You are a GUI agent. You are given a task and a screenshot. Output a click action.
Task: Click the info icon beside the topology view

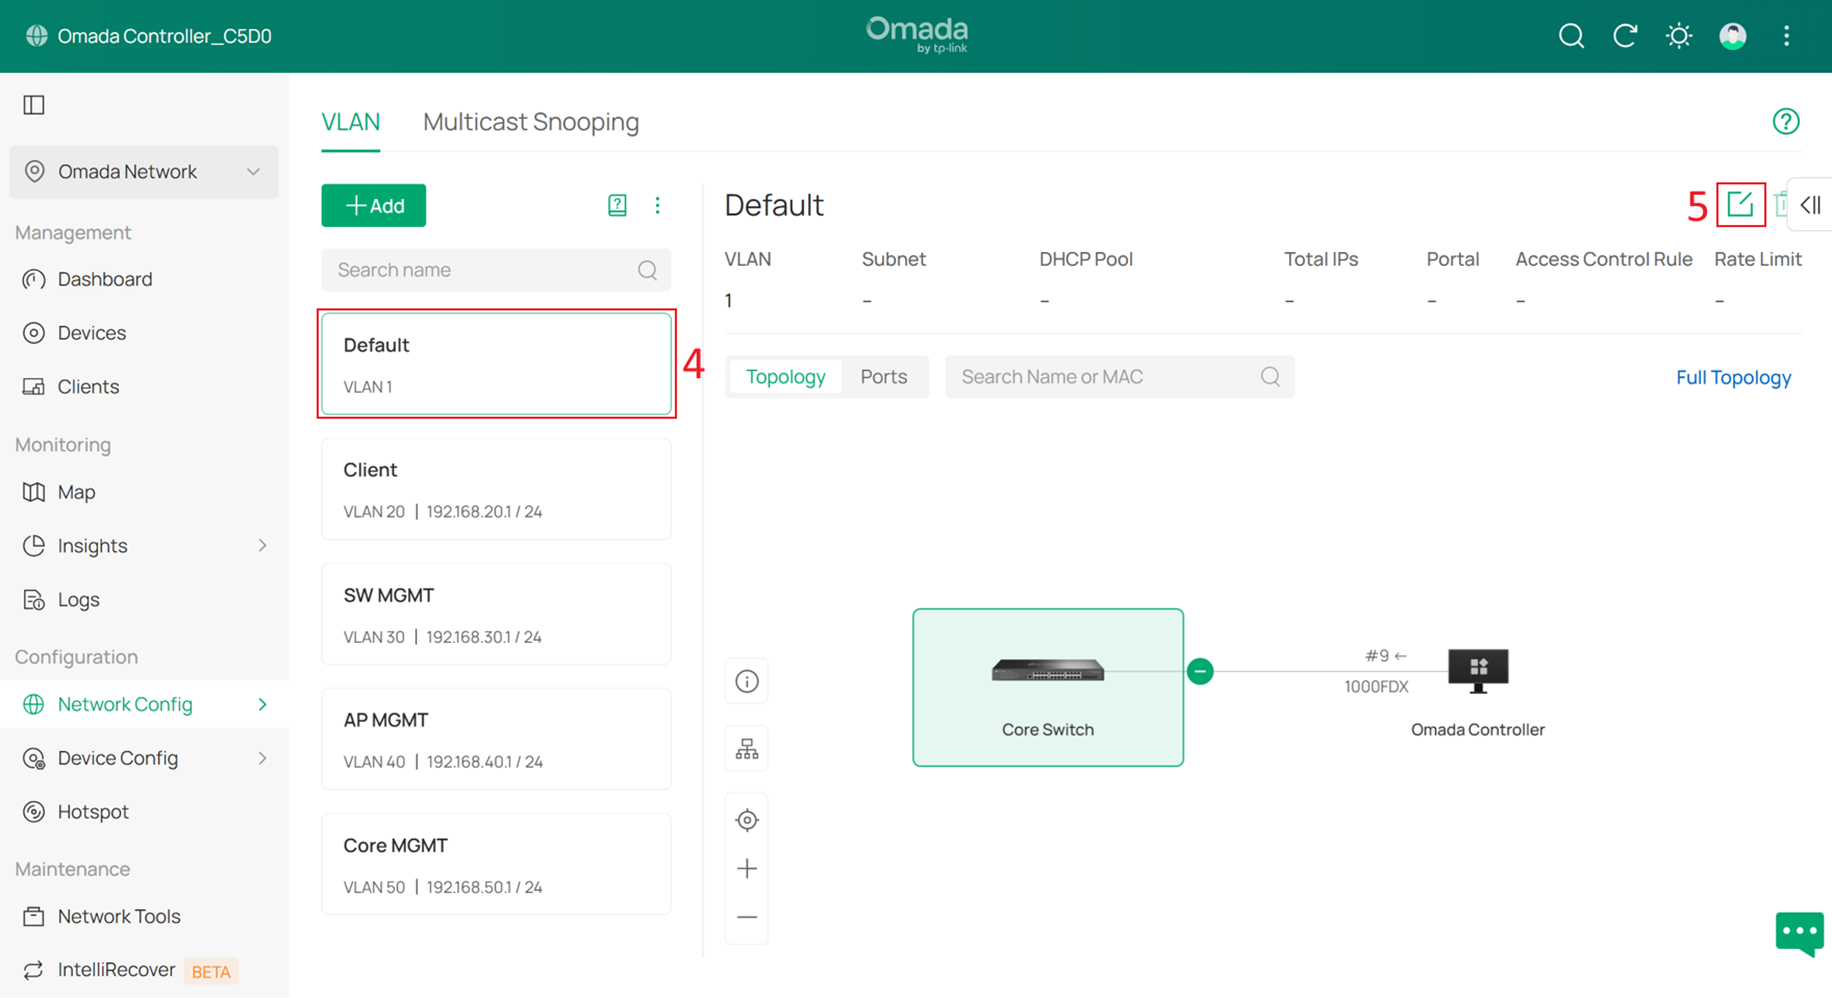pyautogui.click(x=747, y=681)
